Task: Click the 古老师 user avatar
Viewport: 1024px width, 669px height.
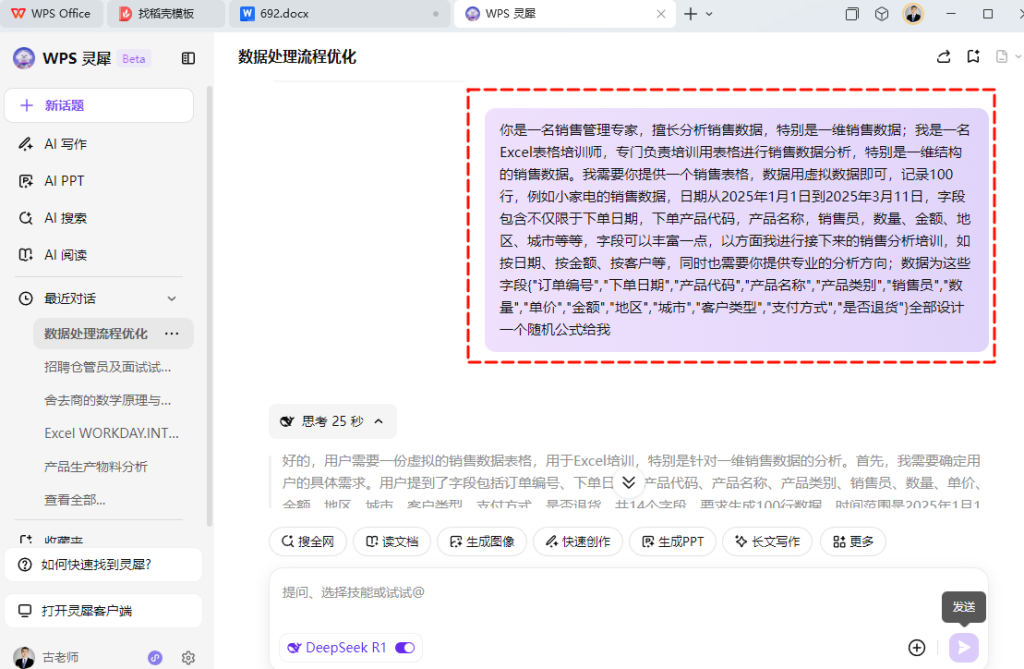Action: tap(24, 657)
